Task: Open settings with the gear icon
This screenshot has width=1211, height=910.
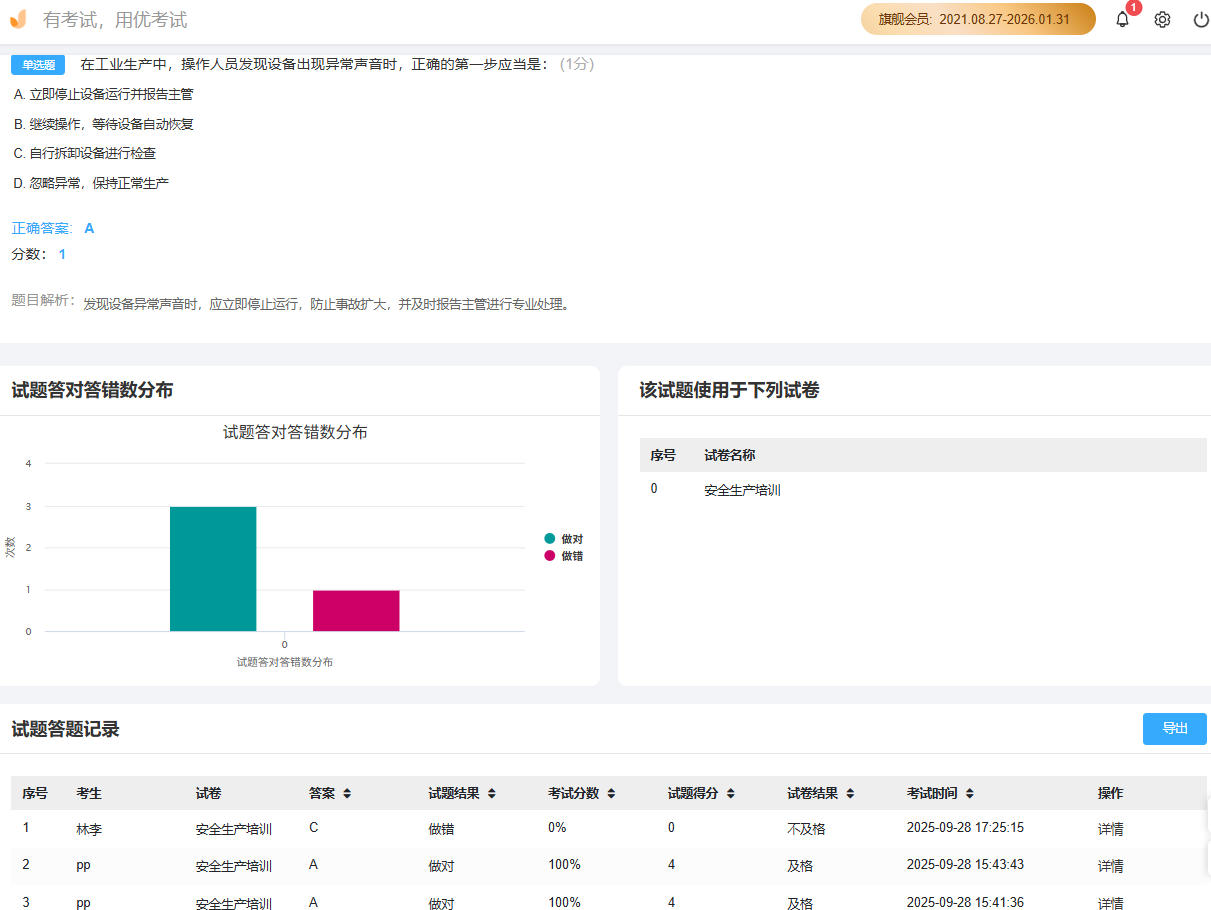Action: pos(1161,18)
